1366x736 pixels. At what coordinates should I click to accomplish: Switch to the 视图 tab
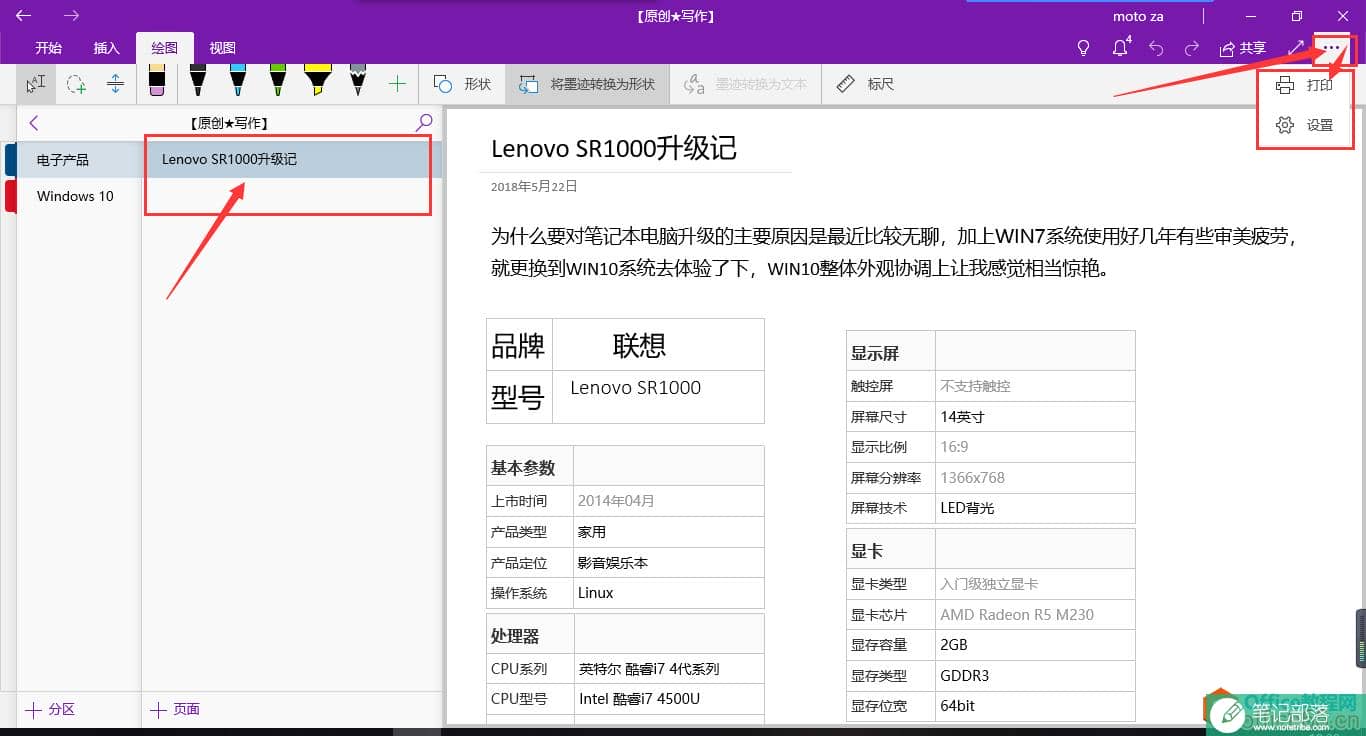click(223, 48)
